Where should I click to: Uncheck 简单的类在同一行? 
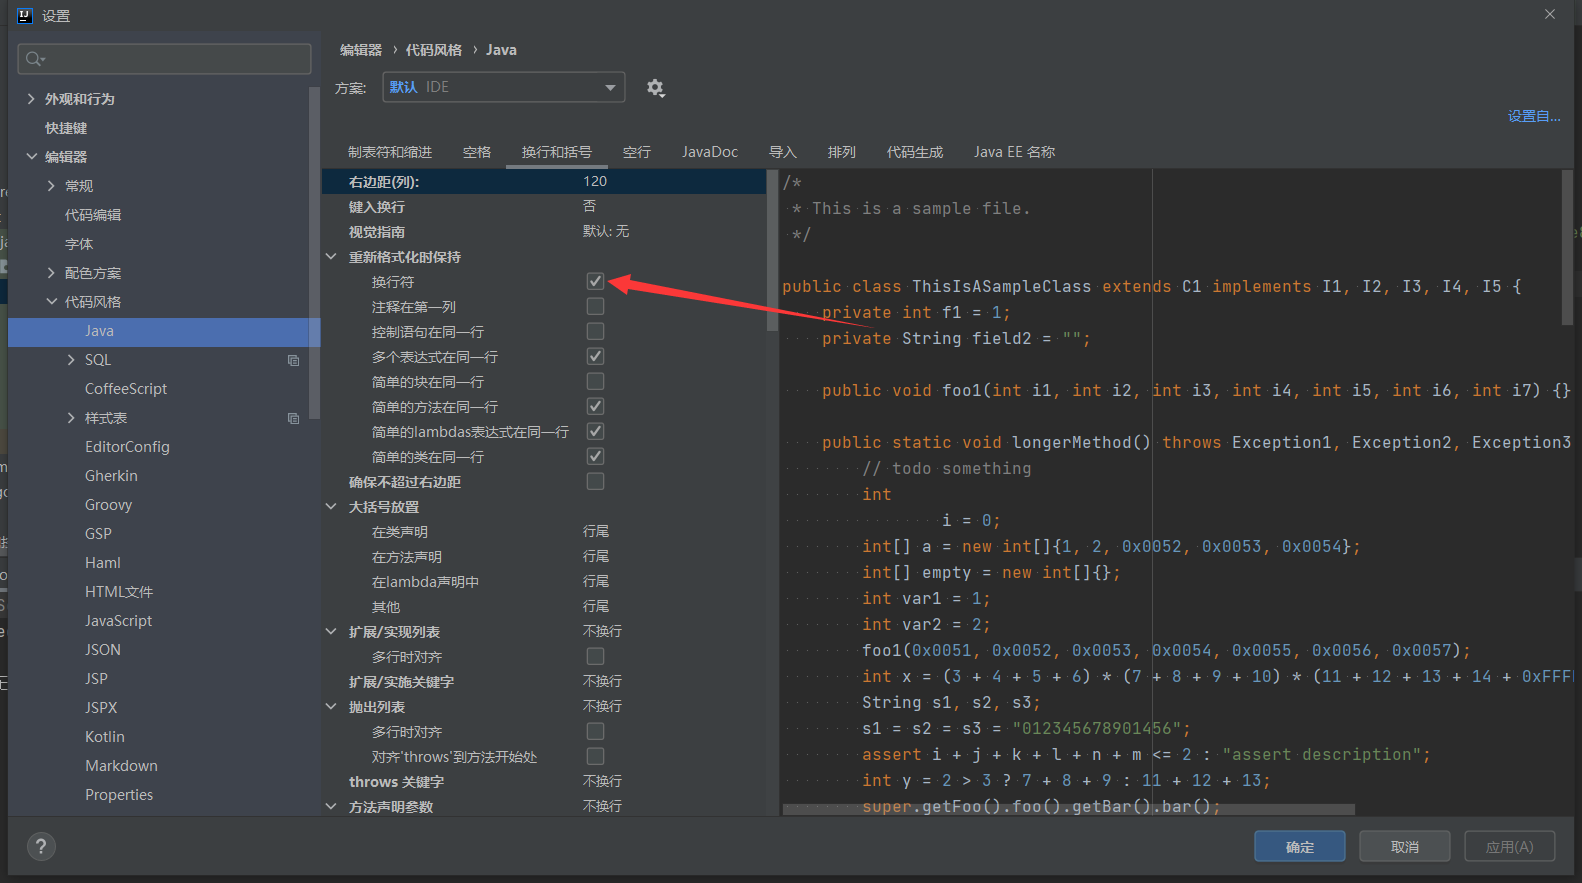595,456
